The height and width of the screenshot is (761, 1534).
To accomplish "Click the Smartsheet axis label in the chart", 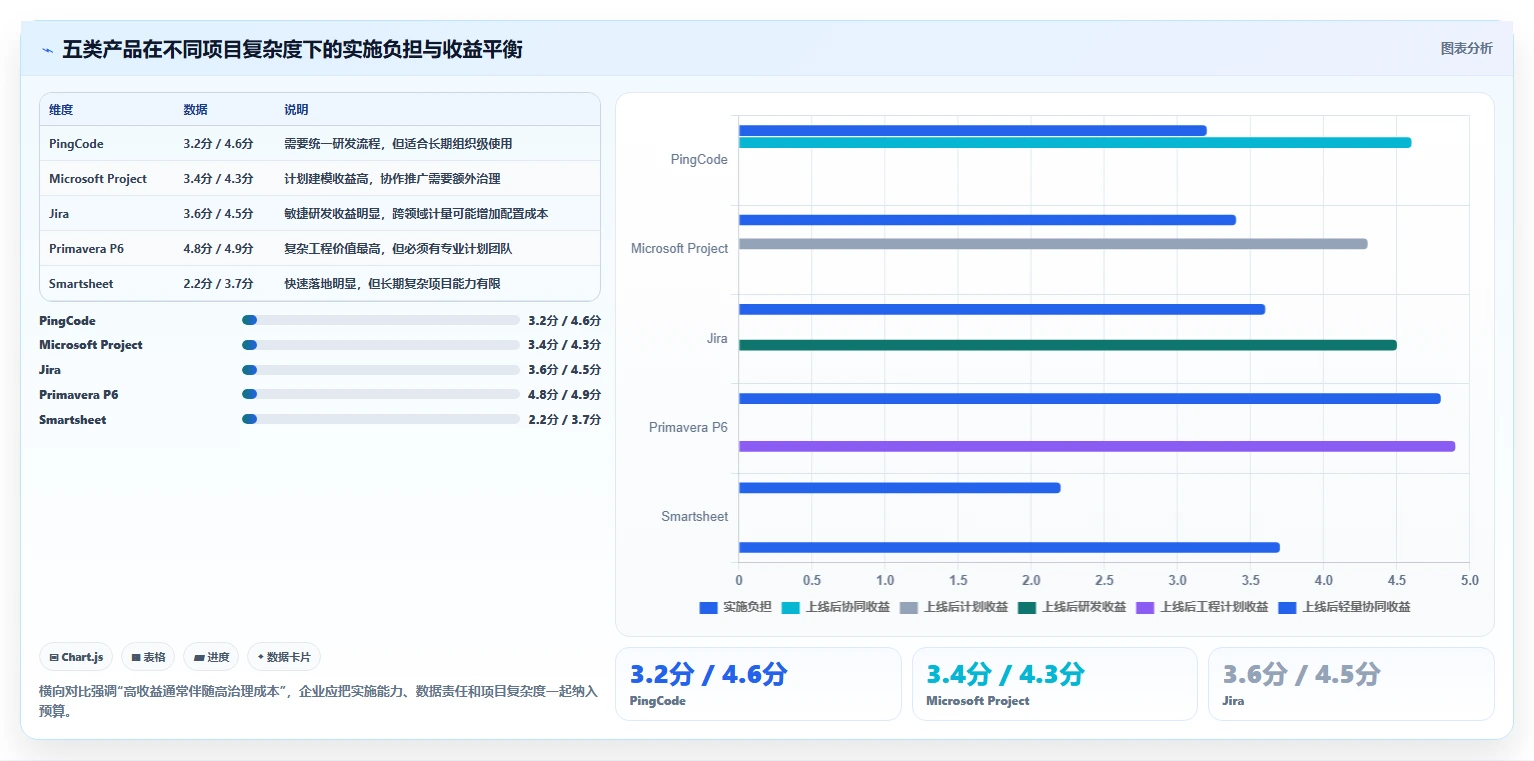I will coord(695,517).
